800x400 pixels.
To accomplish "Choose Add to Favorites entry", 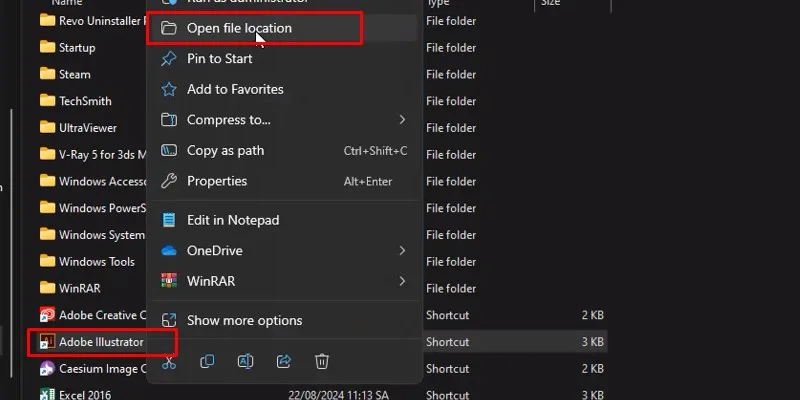I will click(283, 89).
